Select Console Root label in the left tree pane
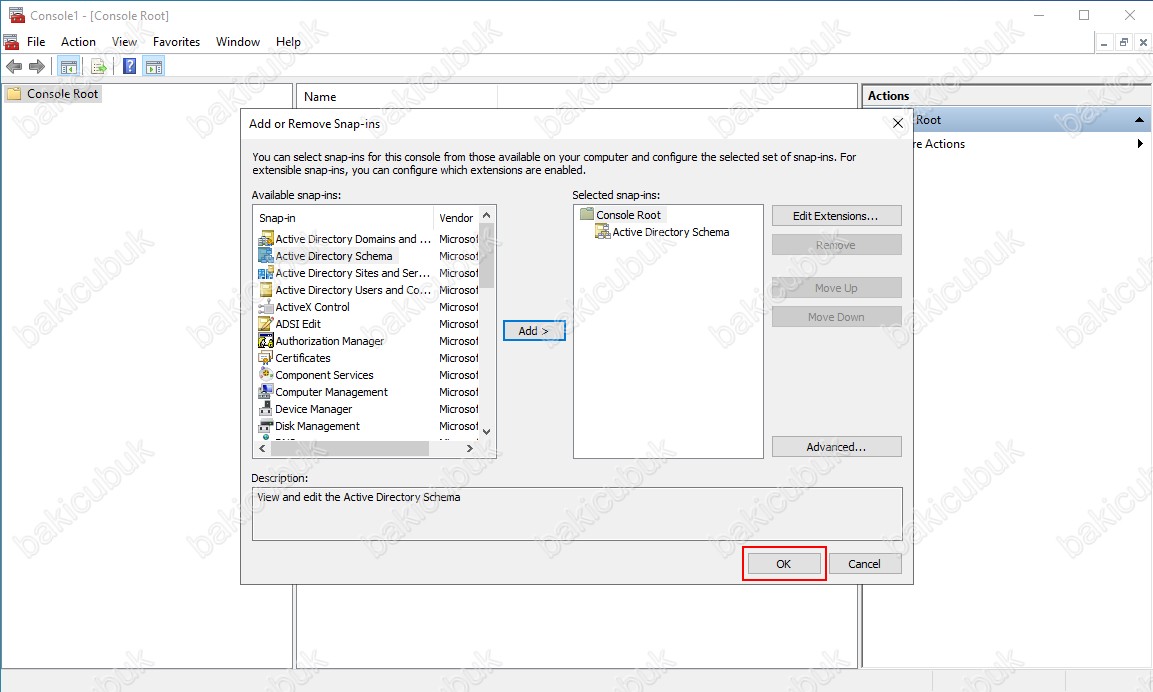The width and height of the screenshot is (1153, 692). (63, 93)
